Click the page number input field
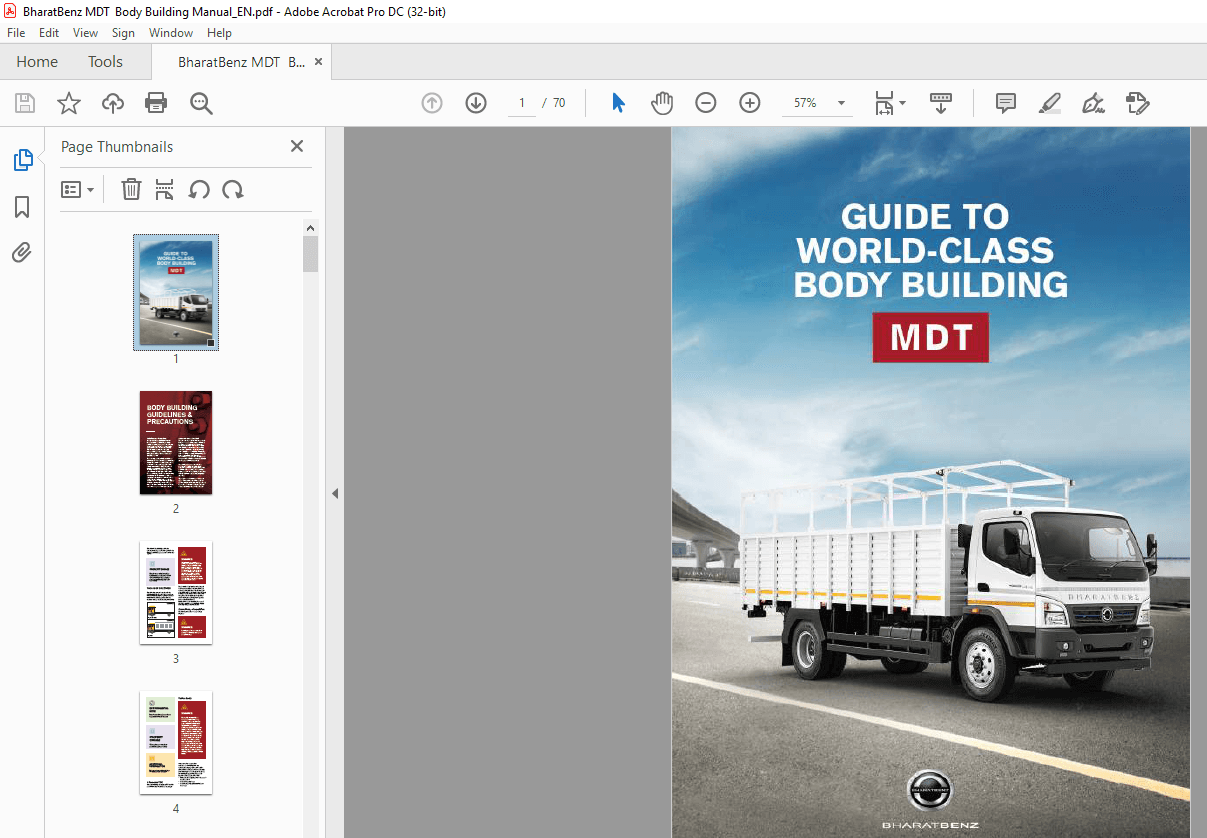Screen dimensions: 1207x838 (520, 102)
